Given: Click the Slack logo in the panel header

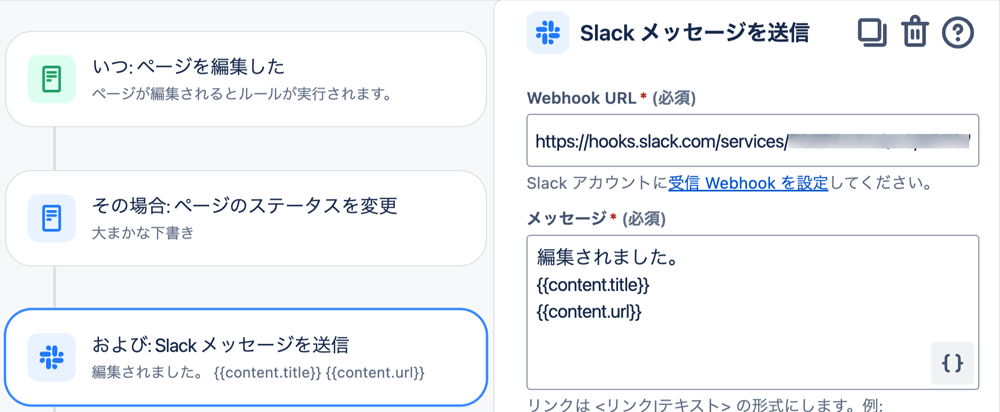Looking at the screenshot, I should (x=548, y=33).
